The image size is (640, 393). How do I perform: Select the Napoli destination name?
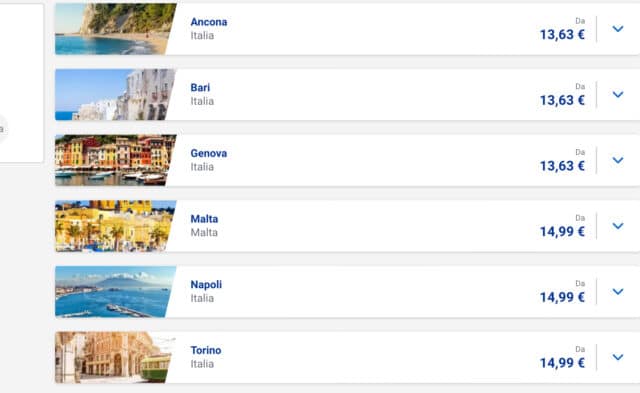tap(206, 284)
